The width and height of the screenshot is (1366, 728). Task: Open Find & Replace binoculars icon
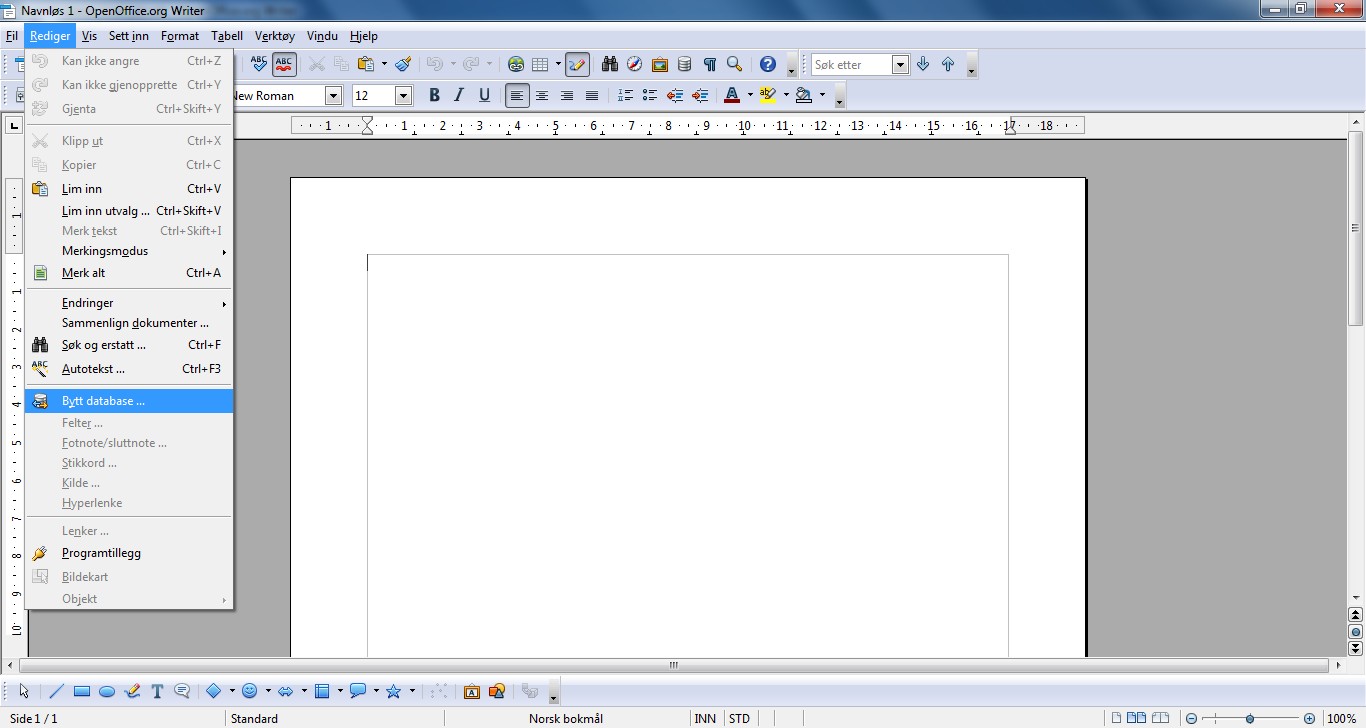[610, 64]
